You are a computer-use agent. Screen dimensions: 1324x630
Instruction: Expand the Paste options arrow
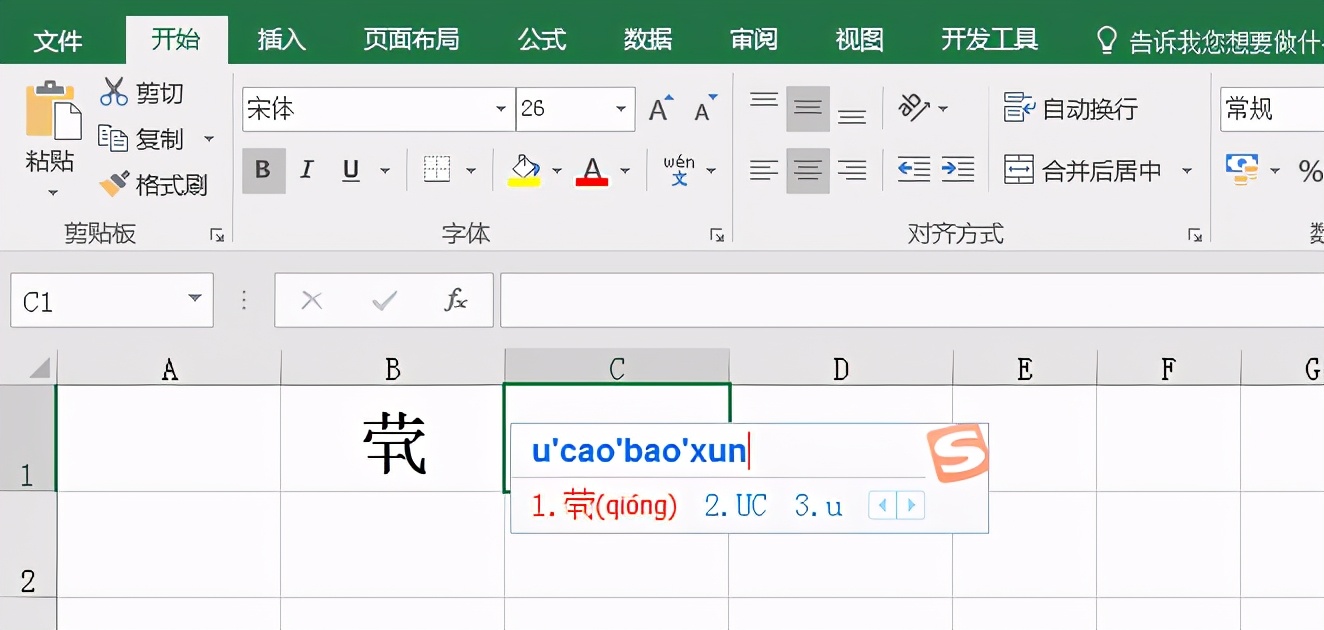pyautogui.click(x=52, y=192)
